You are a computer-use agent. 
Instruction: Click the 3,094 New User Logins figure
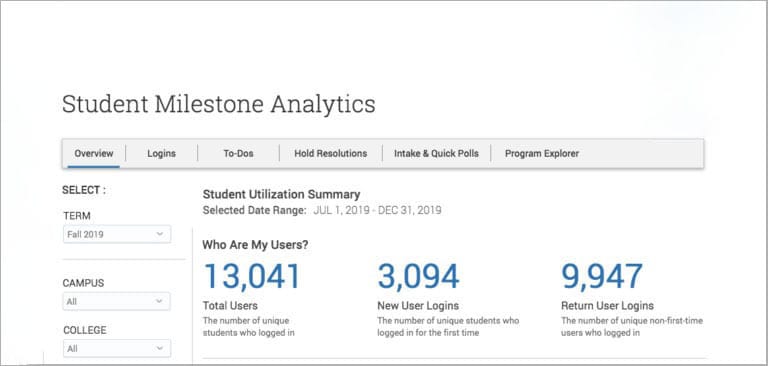point(418,276)
